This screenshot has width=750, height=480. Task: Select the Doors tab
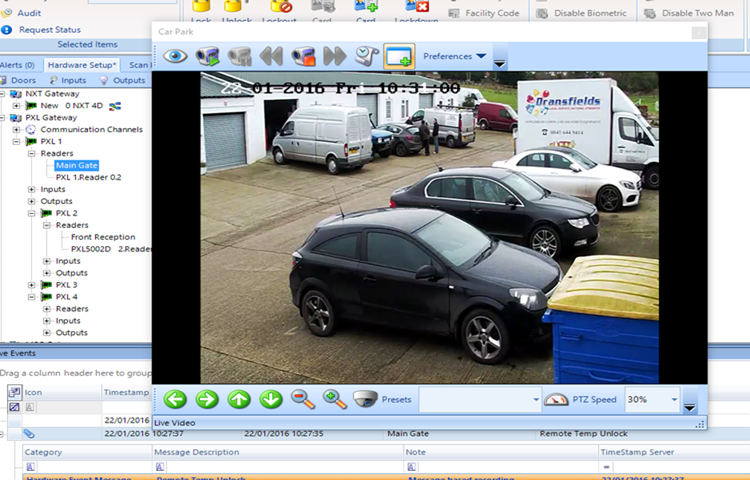click(22, 80)
